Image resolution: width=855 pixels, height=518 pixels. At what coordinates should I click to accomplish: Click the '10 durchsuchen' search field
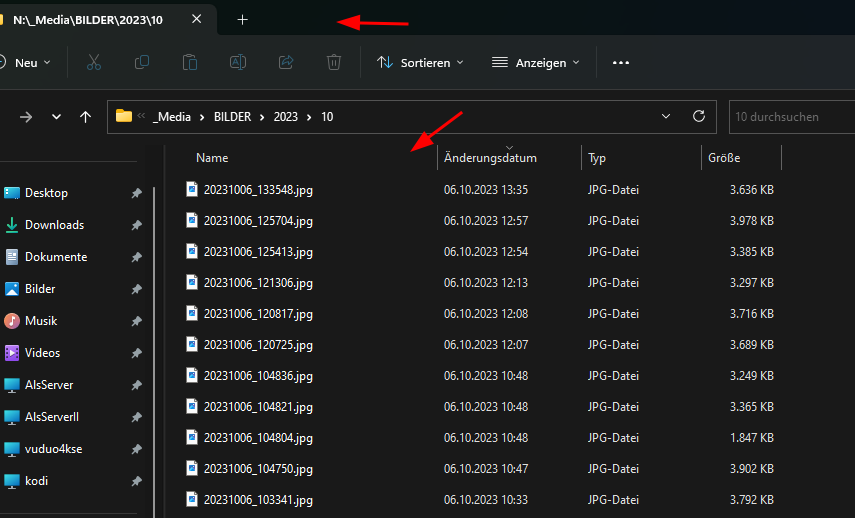tap(792, 117)
